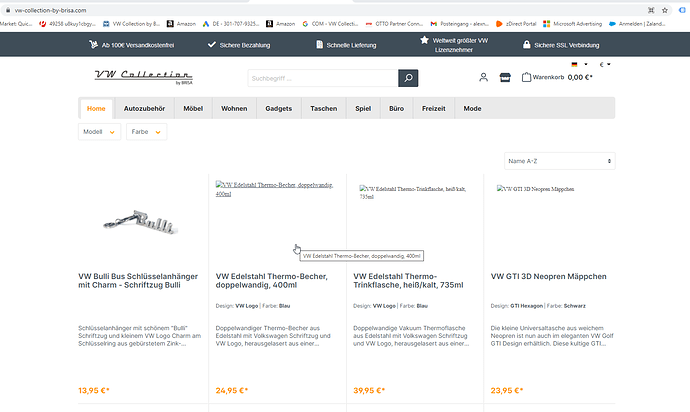
Task: Open the Autozubehör category
Action: point(144,109)
